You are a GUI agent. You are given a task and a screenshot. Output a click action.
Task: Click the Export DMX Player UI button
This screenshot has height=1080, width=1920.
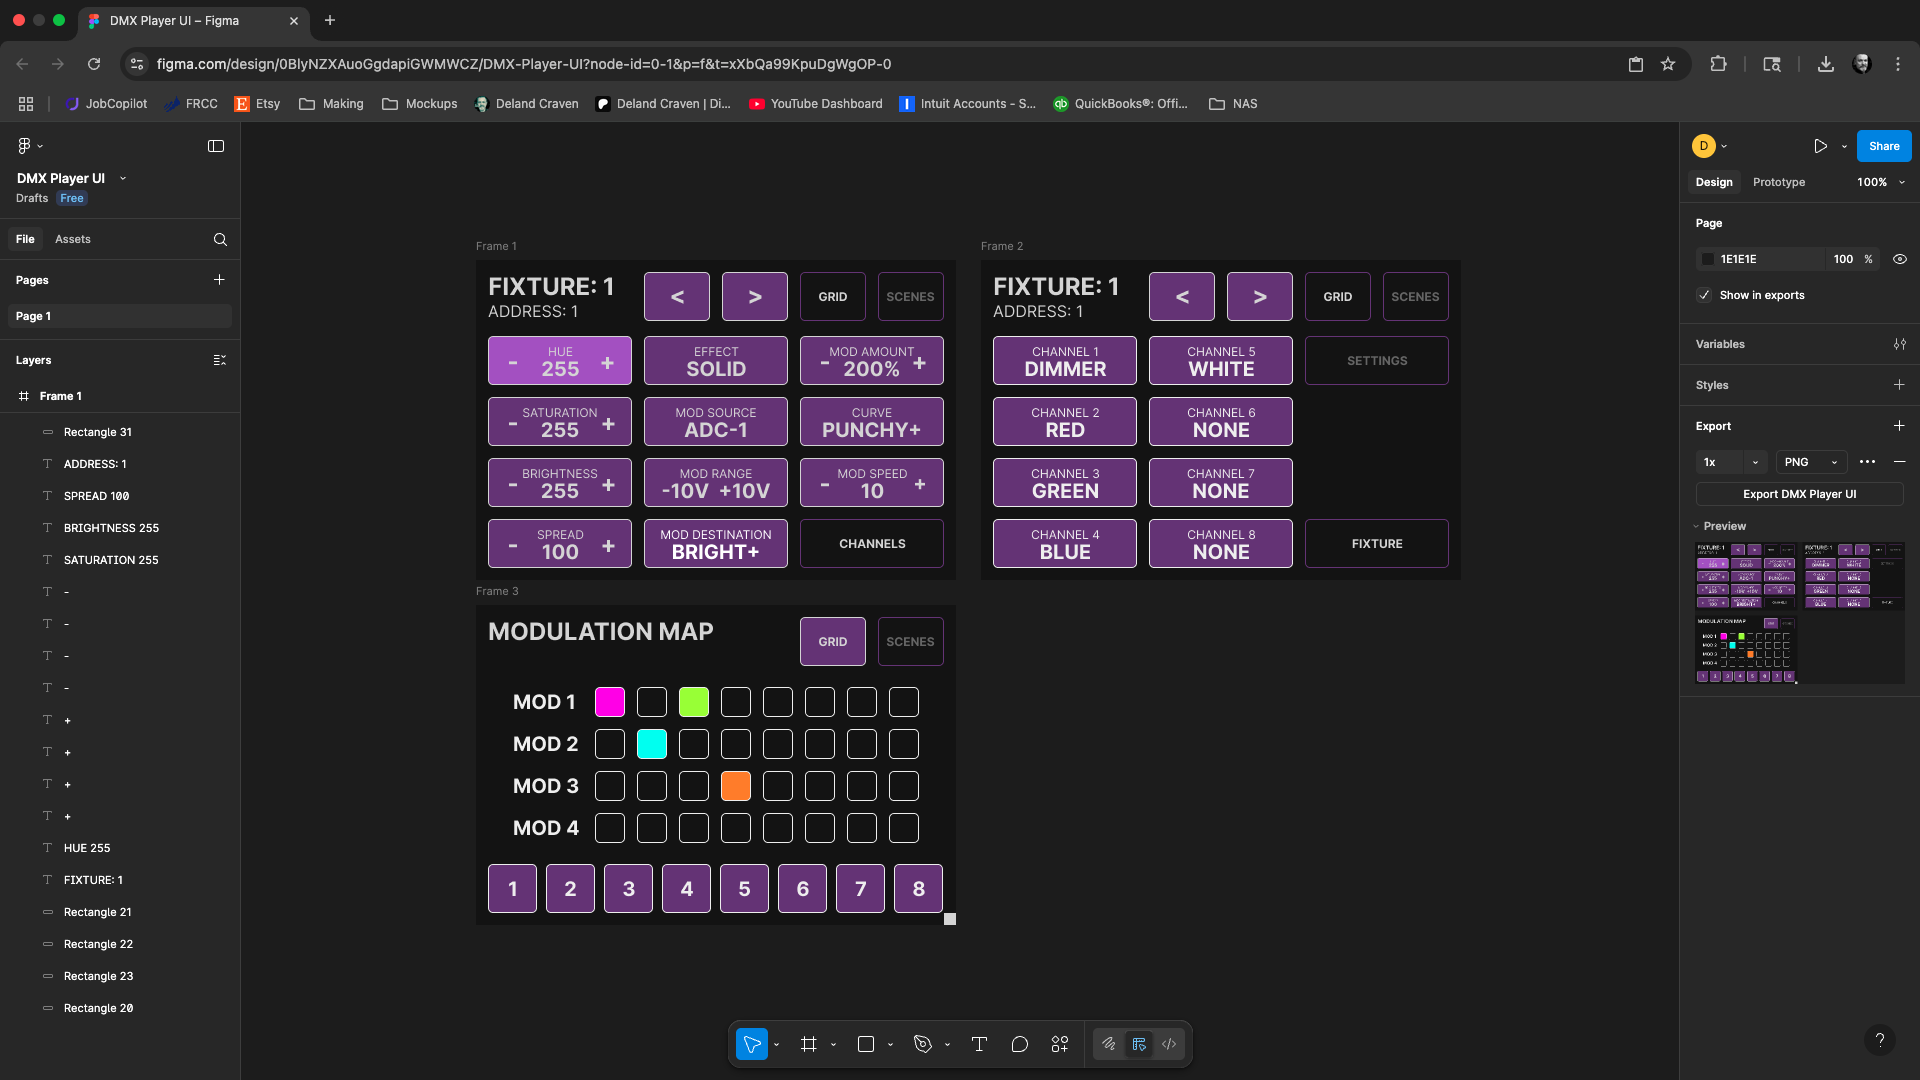(x=1799, y=494)
